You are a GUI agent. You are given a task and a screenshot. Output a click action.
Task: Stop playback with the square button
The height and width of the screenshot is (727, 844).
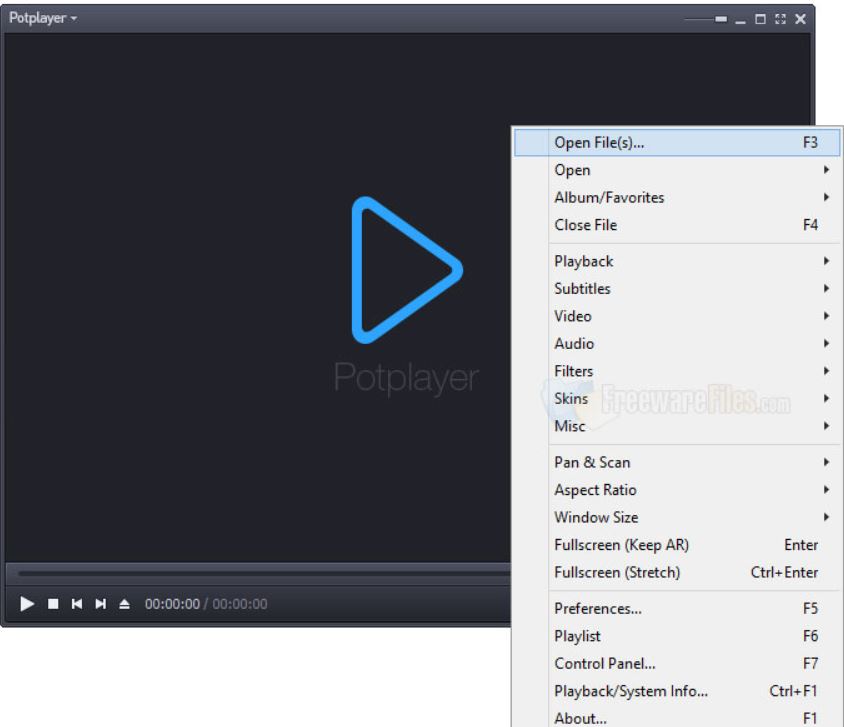(x=53, y=604)
